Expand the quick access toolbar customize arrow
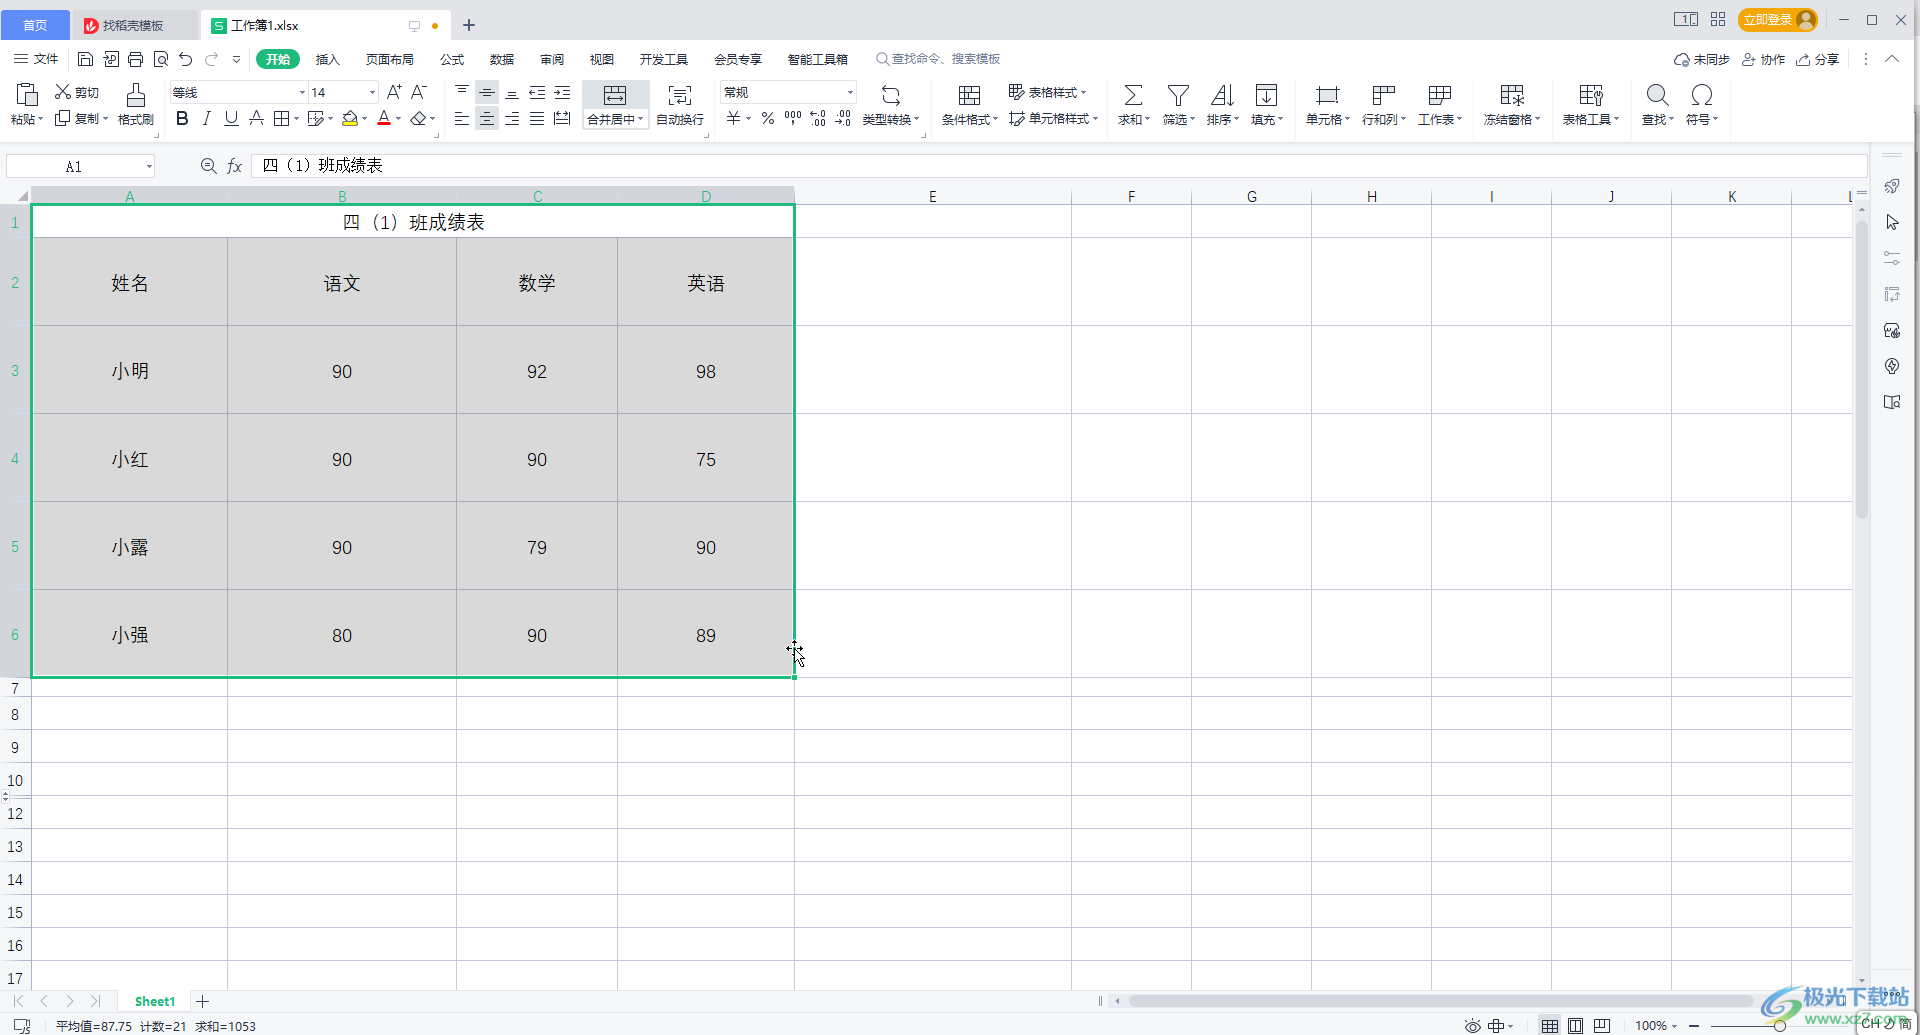The width and height of the screenshot is (1920, 1035). (x=237, y=59)
